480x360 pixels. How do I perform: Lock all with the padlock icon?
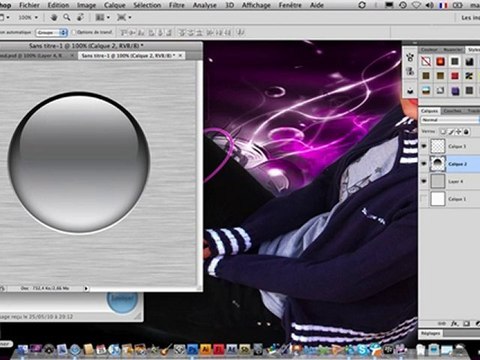point(466,132)
